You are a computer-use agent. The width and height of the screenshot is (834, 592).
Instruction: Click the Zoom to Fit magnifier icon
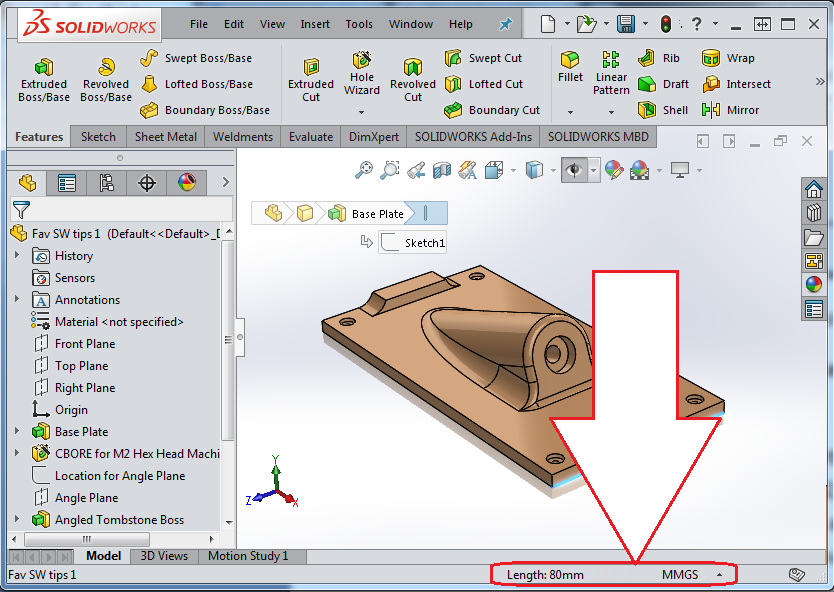click(x=364, y=170)
